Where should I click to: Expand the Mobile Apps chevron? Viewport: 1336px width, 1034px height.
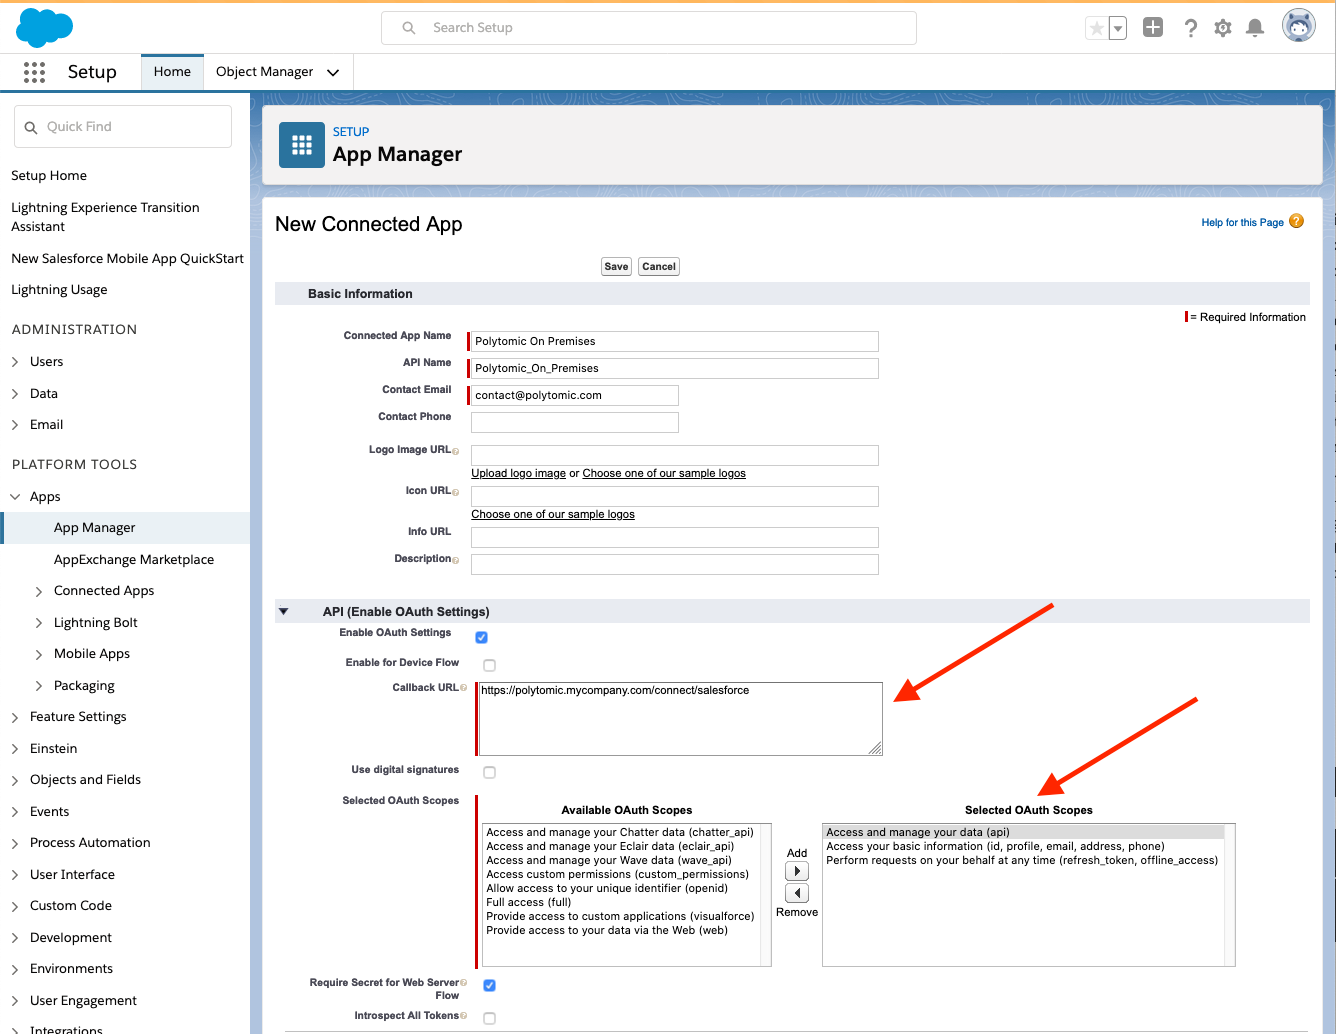(39, 654)
